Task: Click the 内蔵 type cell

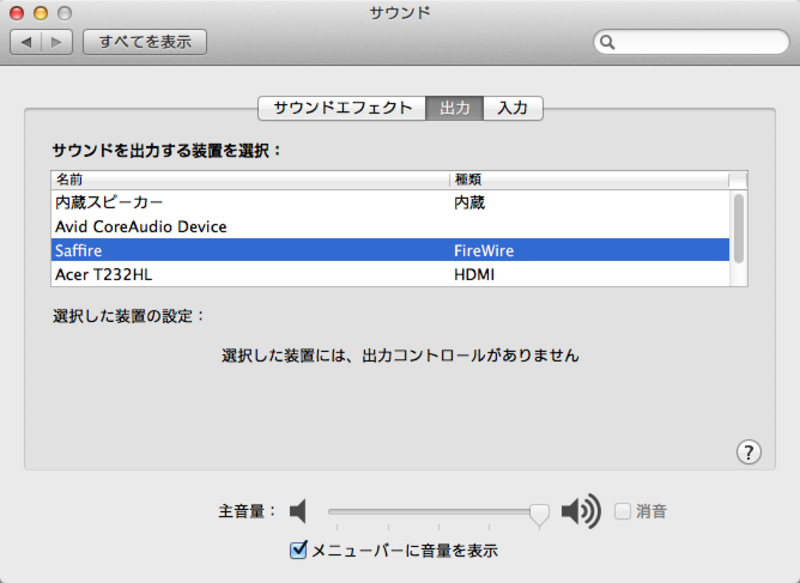Action: [469, 202]
